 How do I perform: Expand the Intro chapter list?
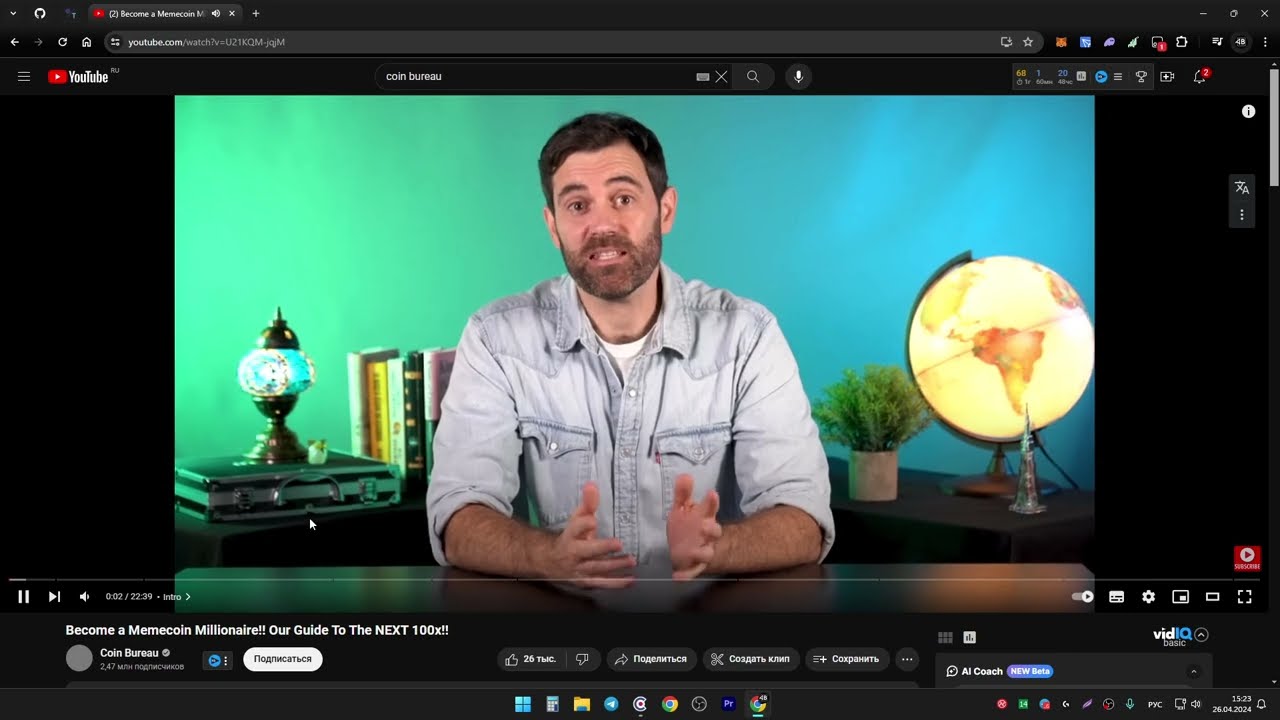176,597
